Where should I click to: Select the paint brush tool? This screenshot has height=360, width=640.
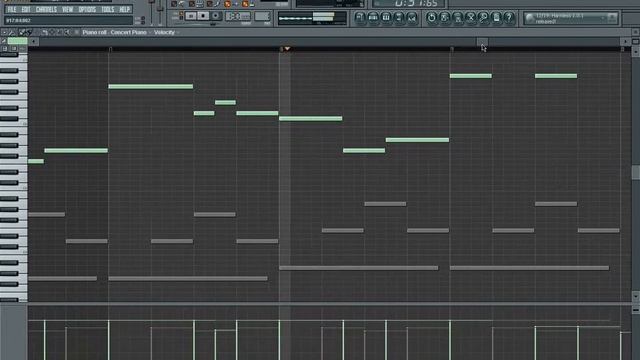(29, 32)
